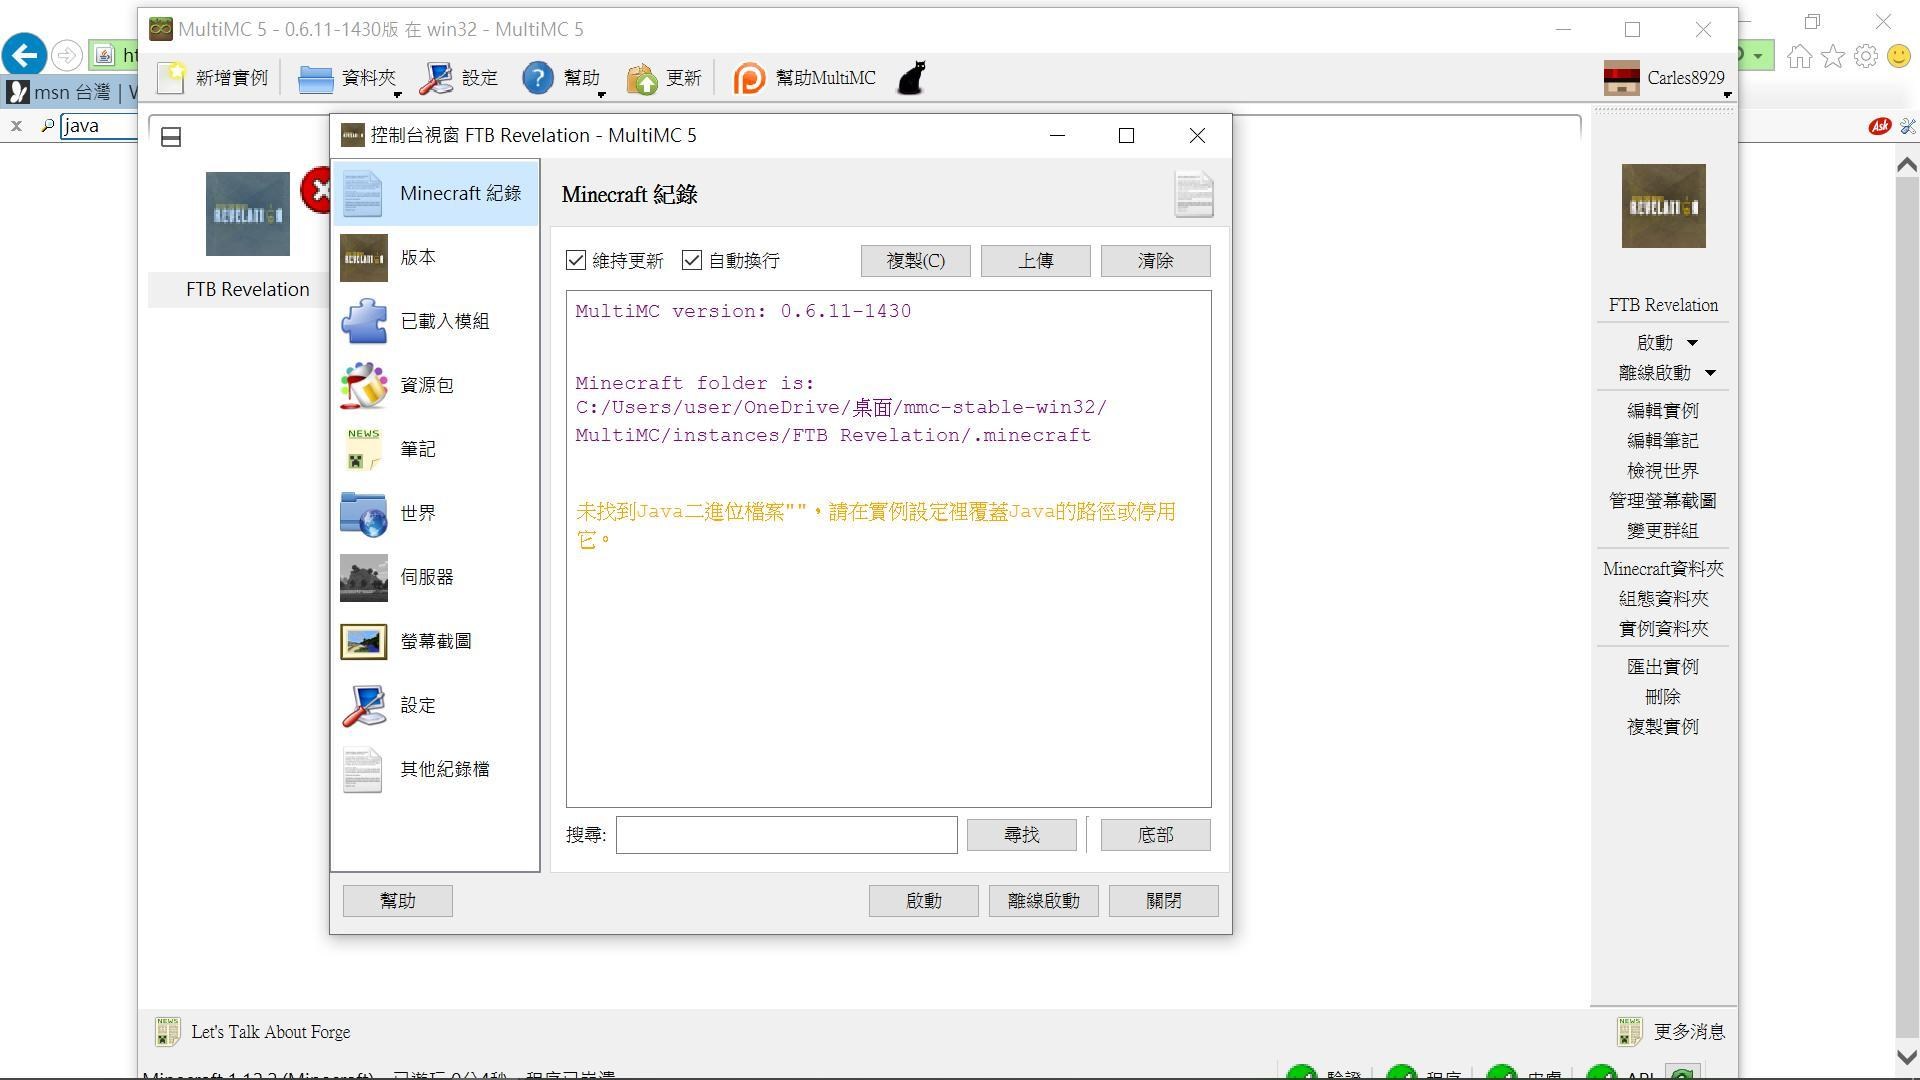Click the 設定 settings toolbar icon

436,78
